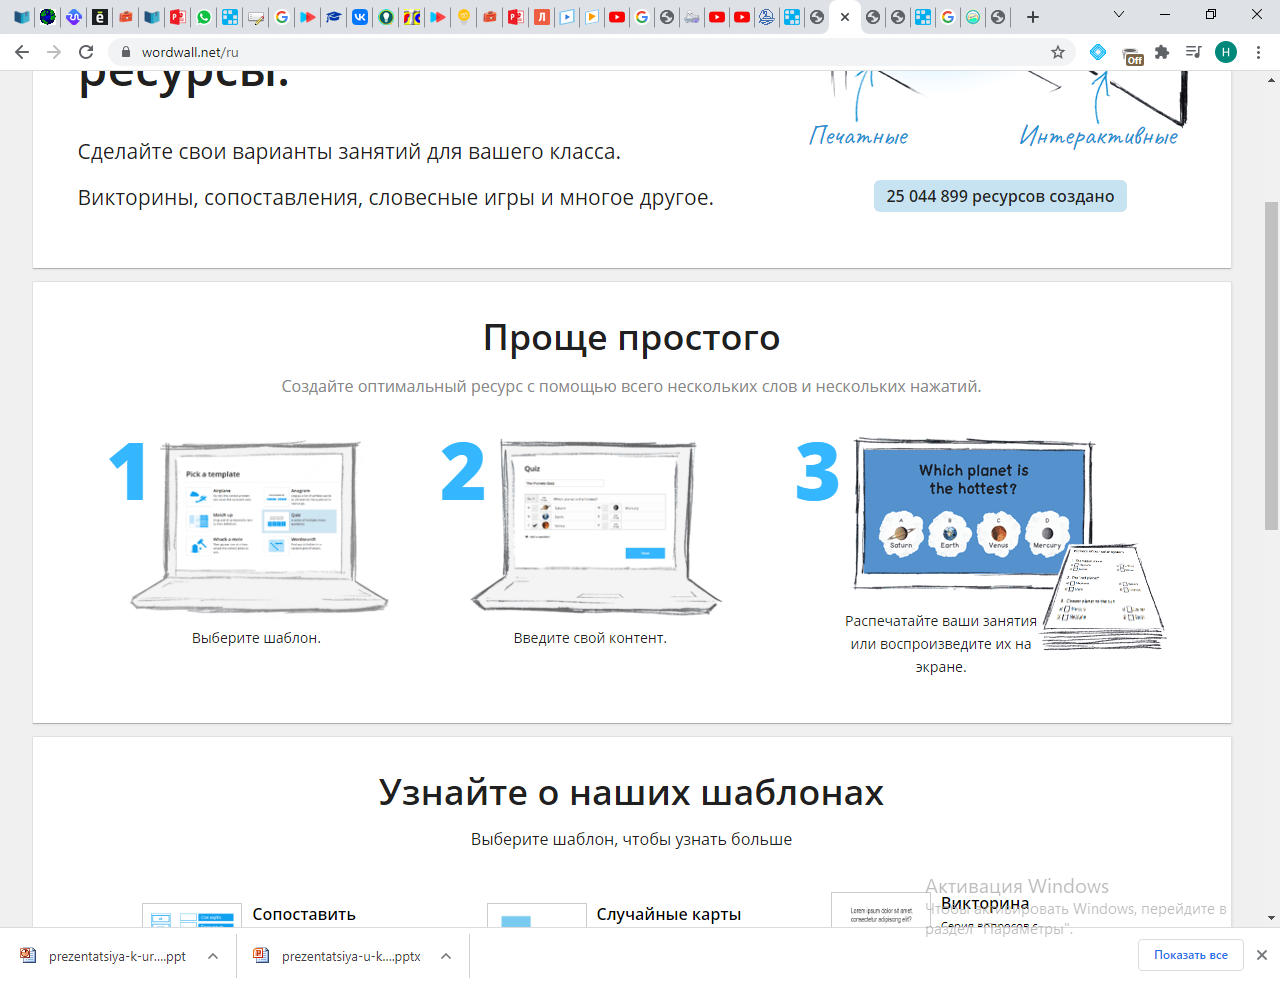Screen dimensions: 1280x984
Task: Open media controls icon
Action: pyautogui.click(x=1193, y=52)
